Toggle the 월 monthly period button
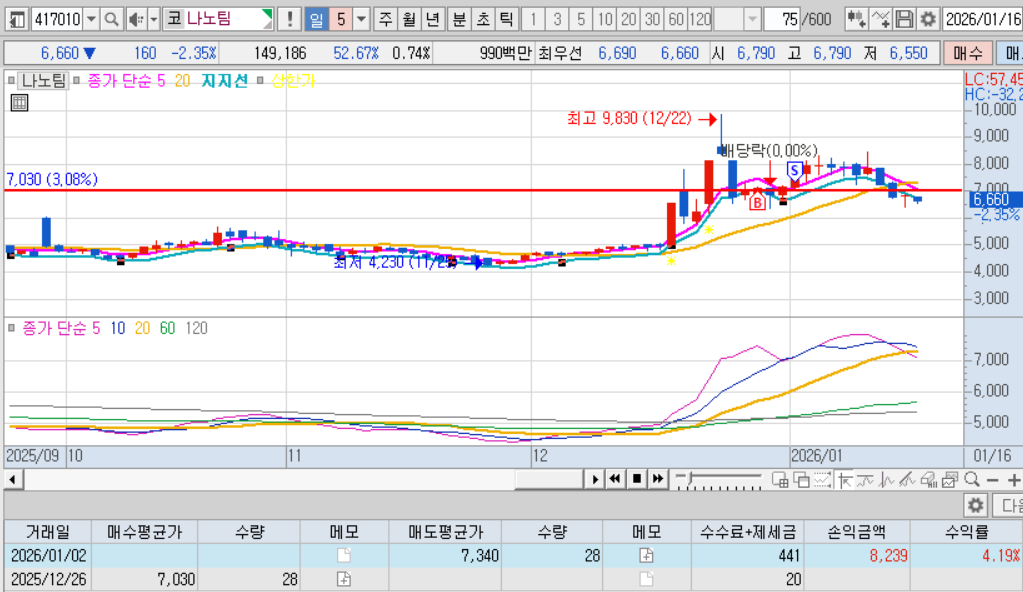 click(x=409, y=20)
